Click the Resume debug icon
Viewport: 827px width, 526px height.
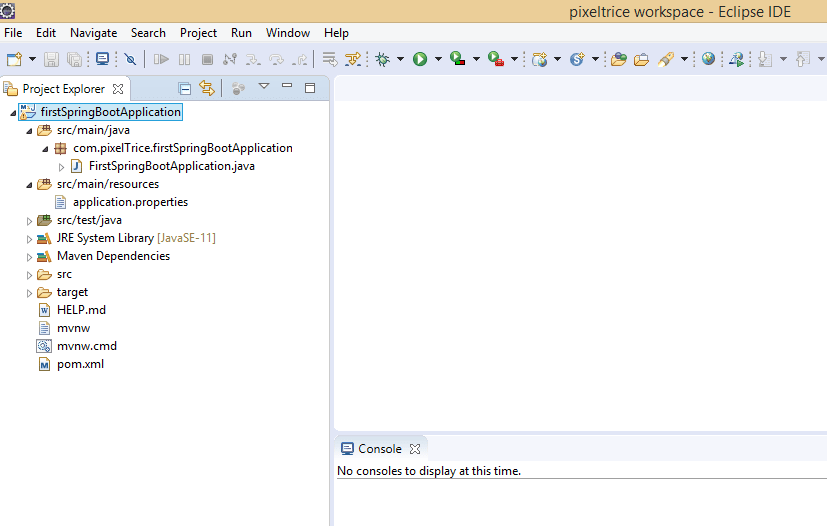(161, 59)
